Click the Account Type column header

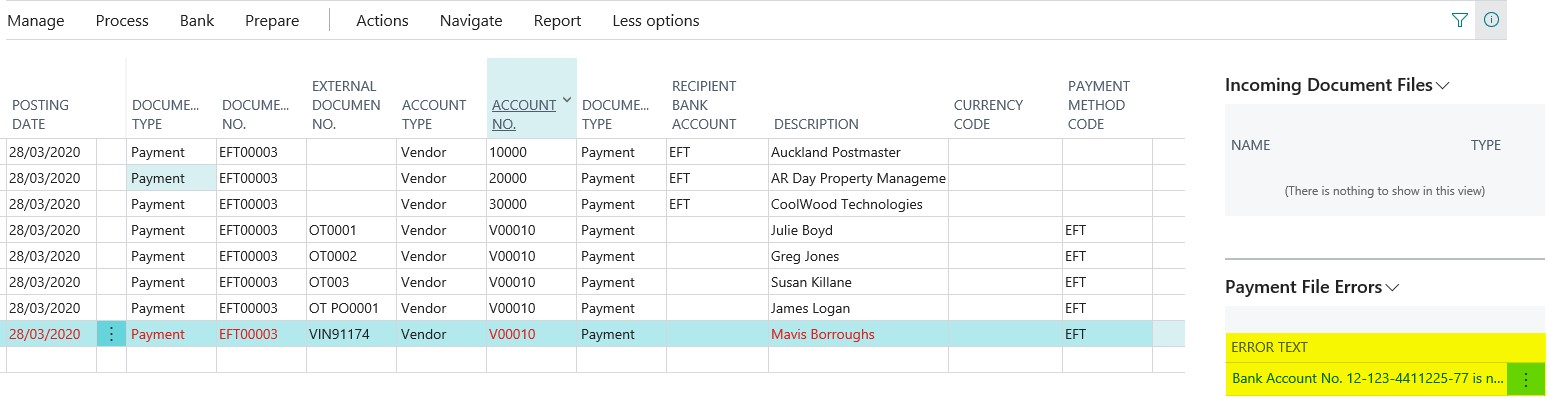coord(434,114)
